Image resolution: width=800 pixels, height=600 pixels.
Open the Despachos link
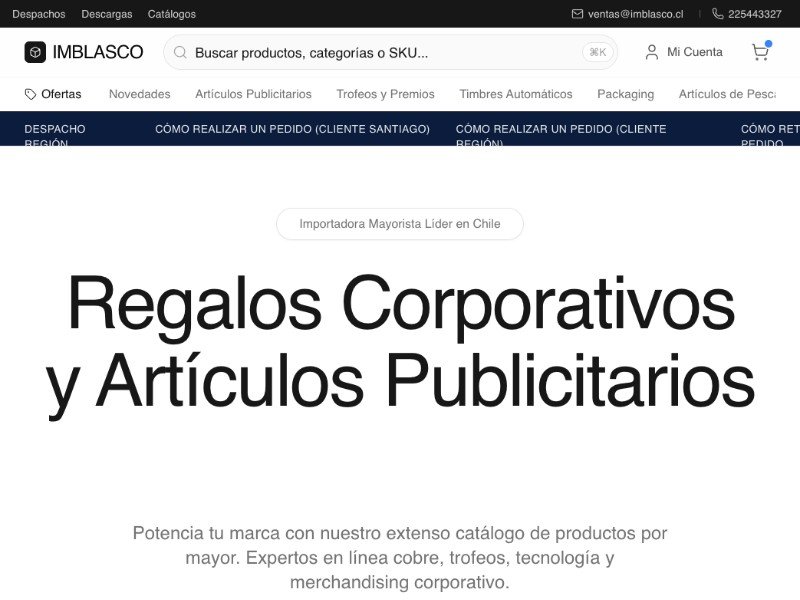(39, 14)
